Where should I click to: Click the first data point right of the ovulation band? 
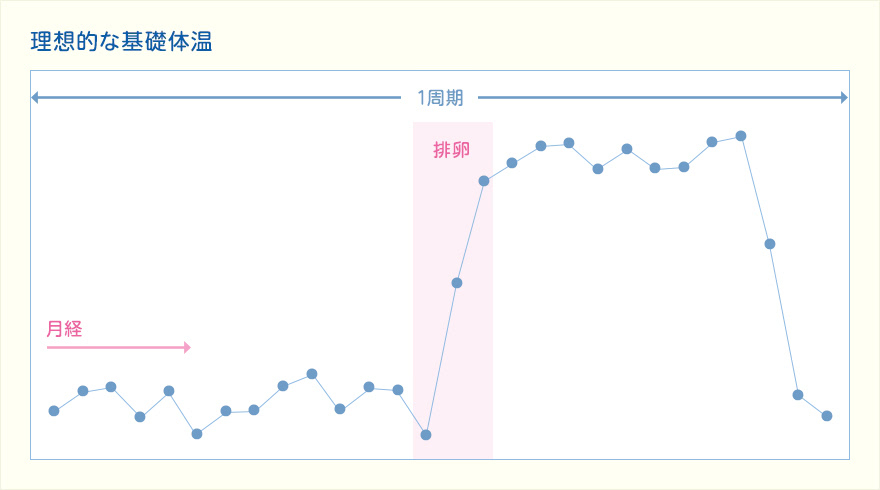(x=512, y=163)
